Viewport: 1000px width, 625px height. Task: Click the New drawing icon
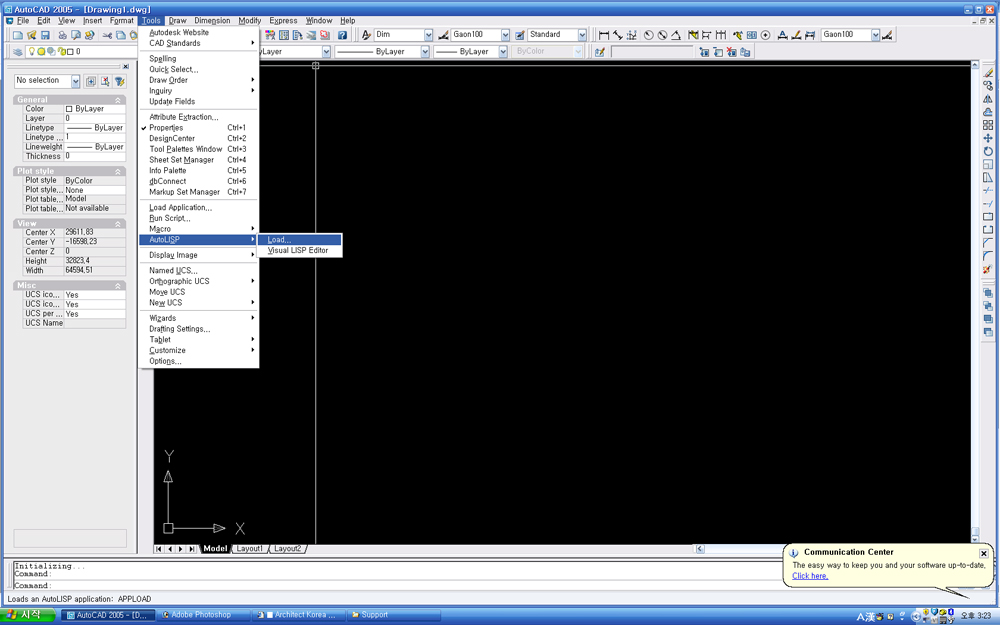[x=18, y=35]
